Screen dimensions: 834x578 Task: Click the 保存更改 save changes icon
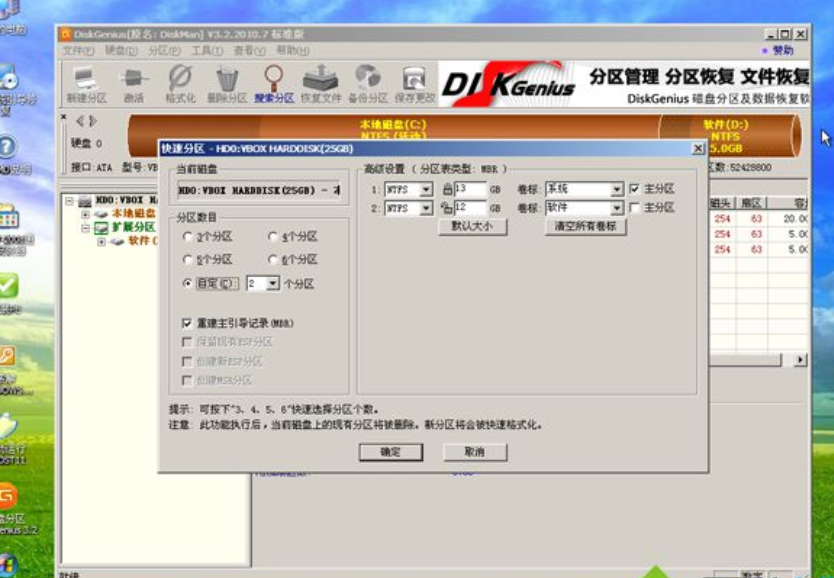[x=414, y=84]
